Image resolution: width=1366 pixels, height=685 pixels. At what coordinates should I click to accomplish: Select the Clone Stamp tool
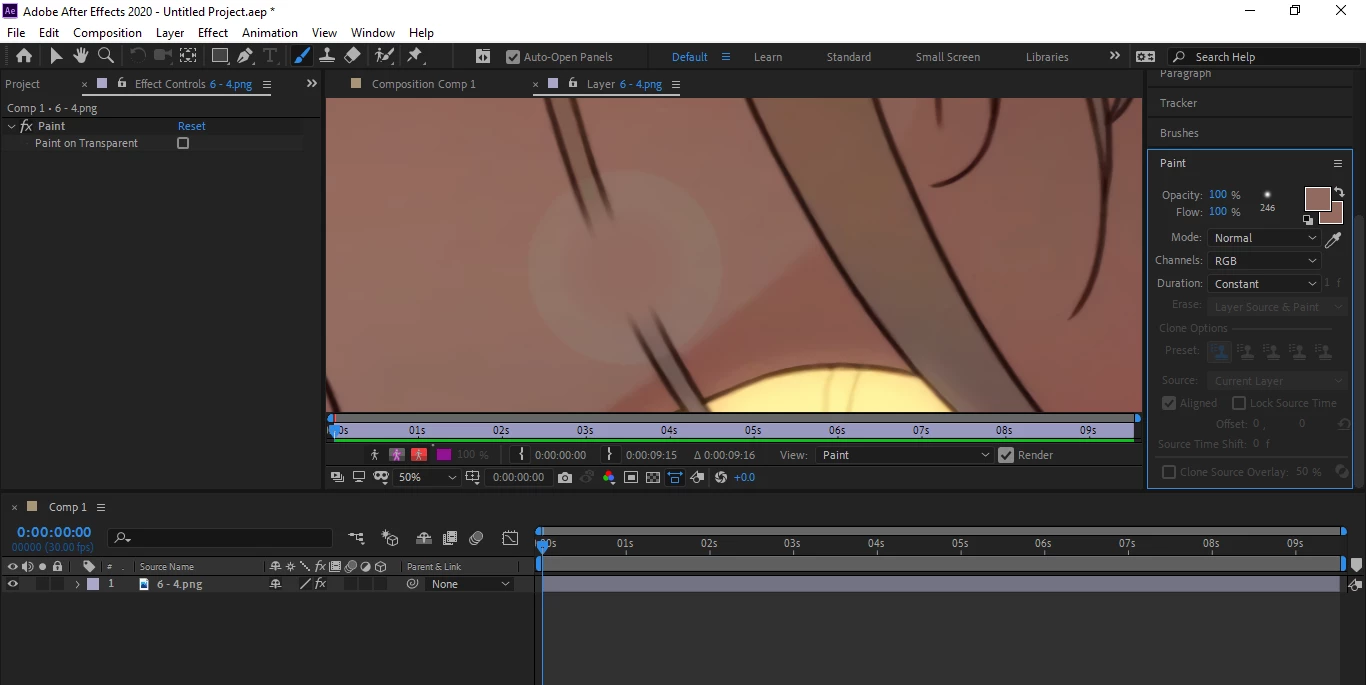point(326,56)
